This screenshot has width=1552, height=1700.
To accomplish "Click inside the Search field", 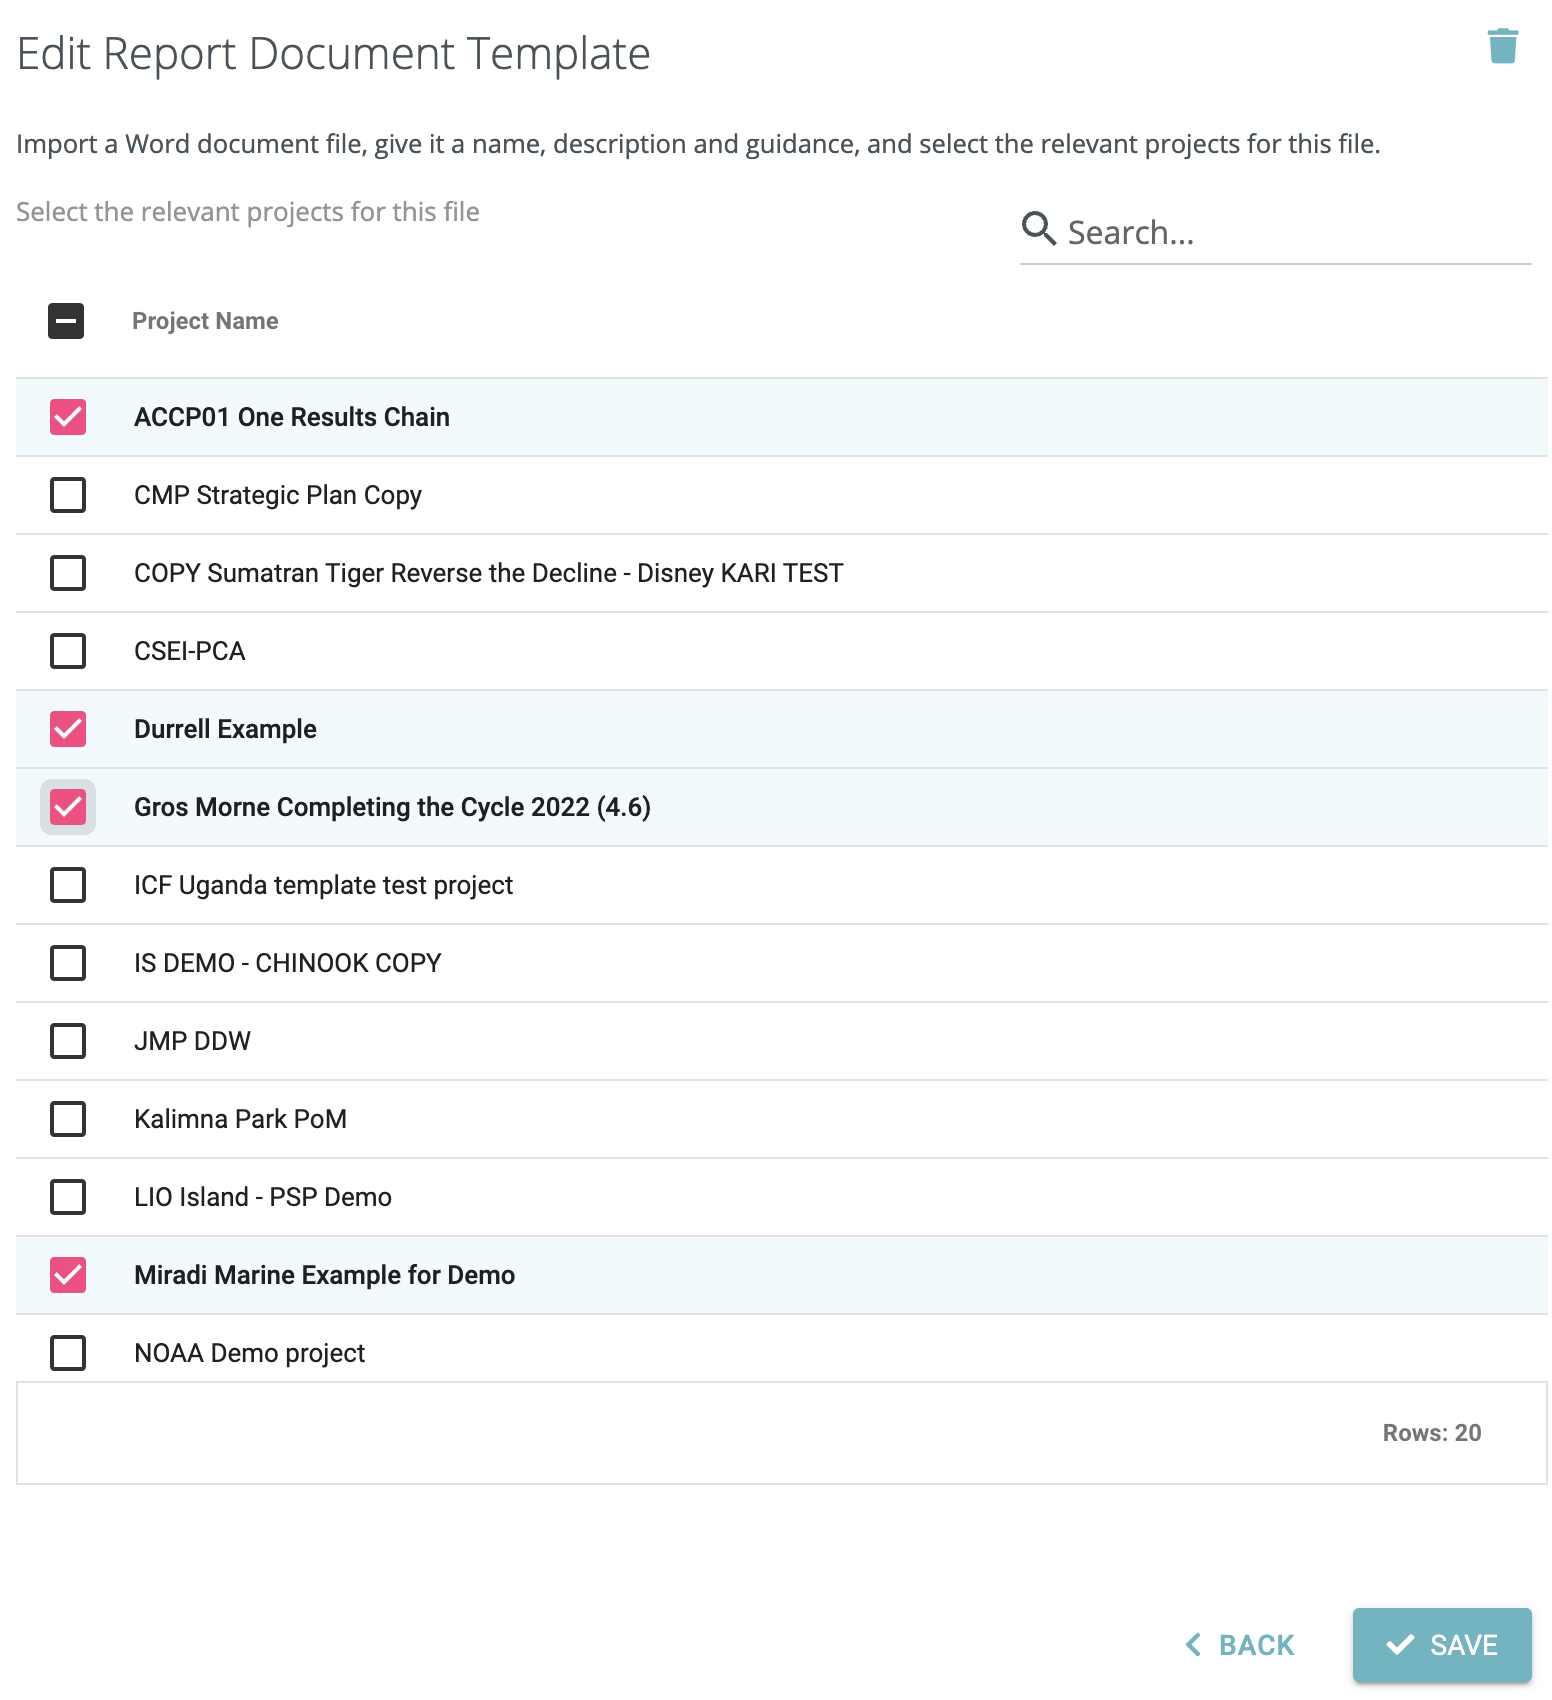I will tap(1250, 231).
